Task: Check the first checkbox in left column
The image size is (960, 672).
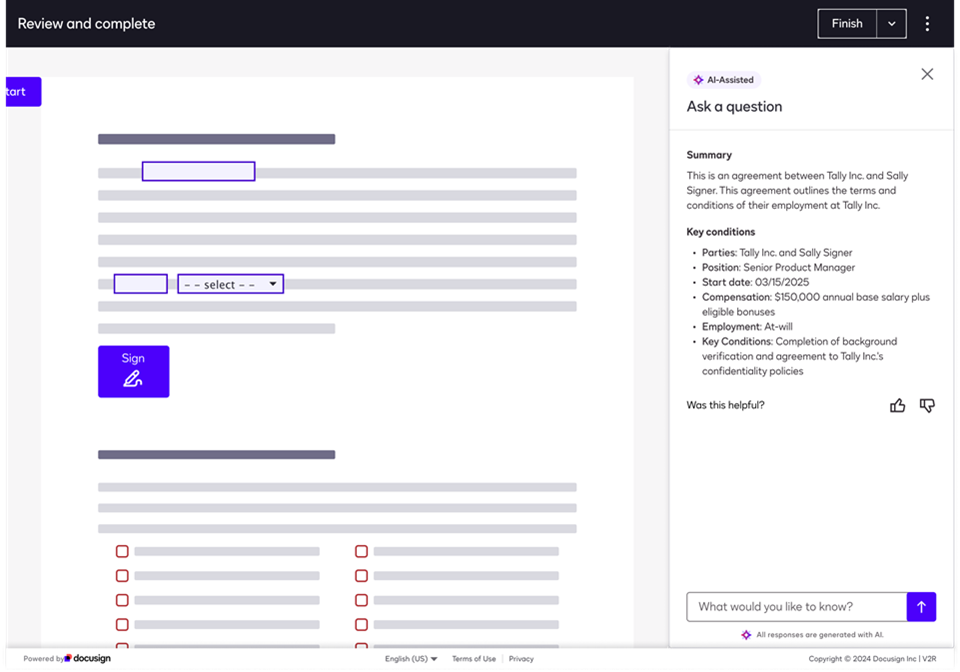Action: click(x=122, y=551)
